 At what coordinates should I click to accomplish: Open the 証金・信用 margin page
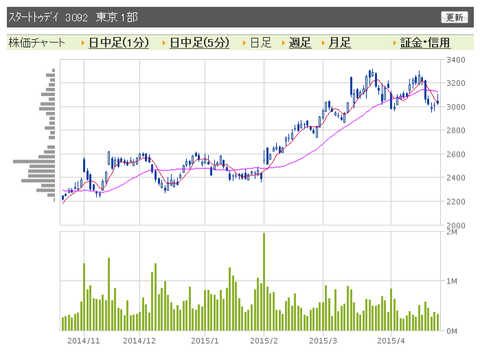pyautogui.click(x=425, y=43)
